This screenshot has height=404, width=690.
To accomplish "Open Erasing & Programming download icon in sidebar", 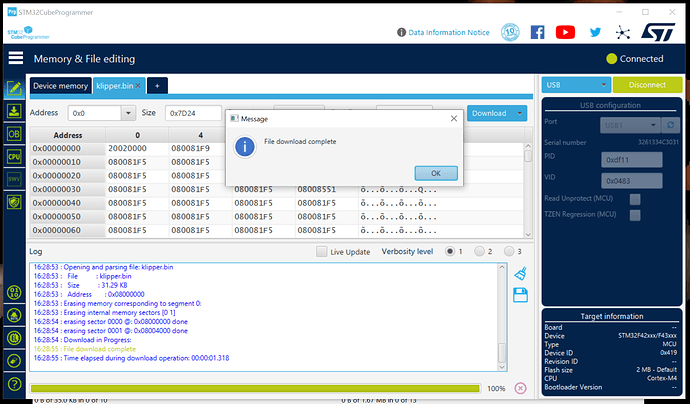I will pos(14,111).
